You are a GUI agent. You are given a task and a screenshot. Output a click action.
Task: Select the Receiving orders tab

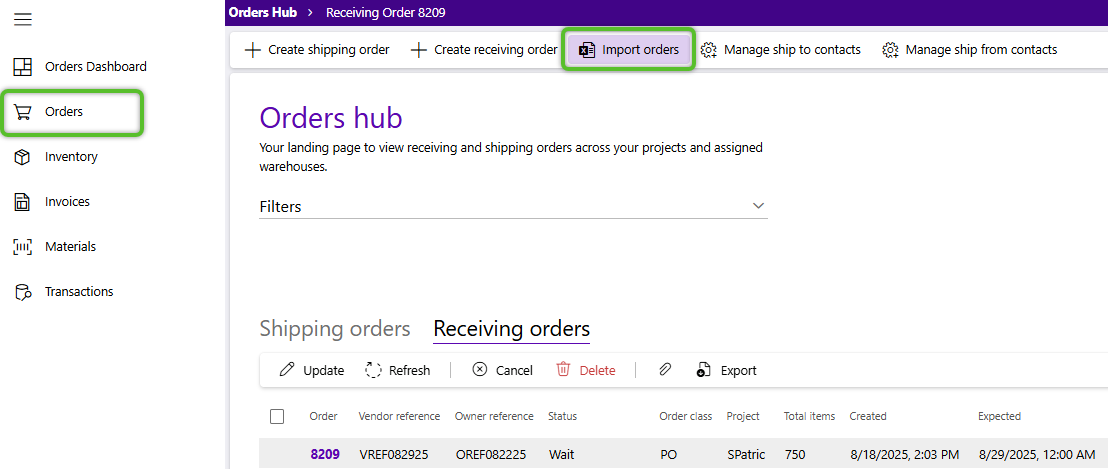(511, 329)
